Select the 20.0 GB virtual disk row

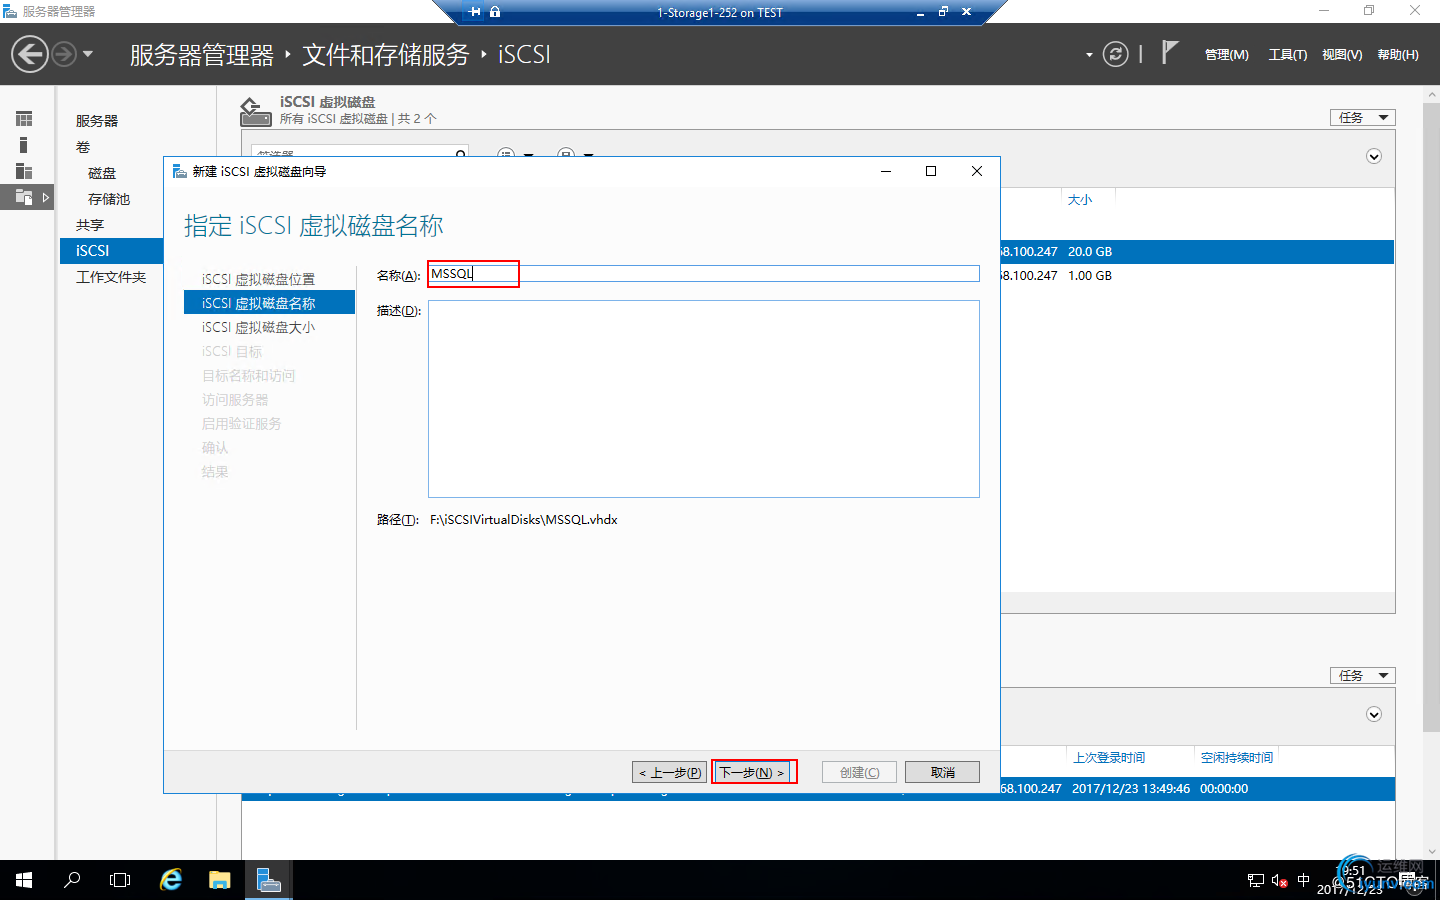point(1197,252)
